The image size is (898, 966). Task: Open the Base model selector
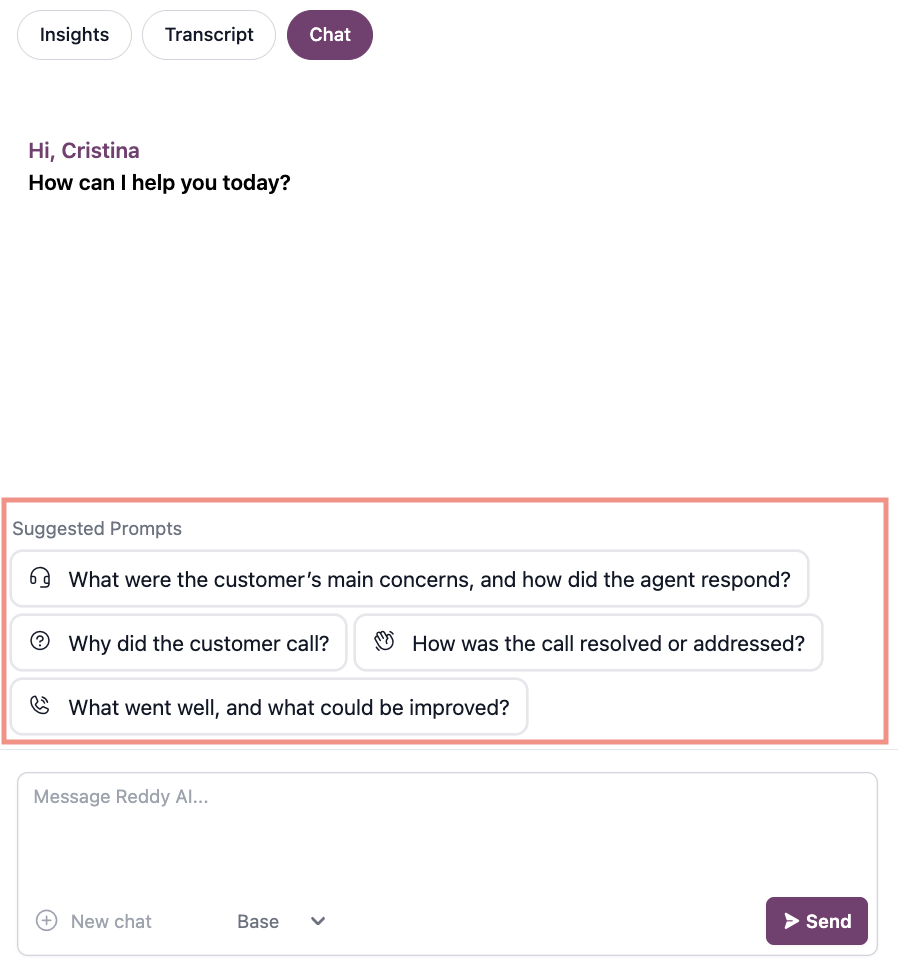click(x=280, y=921)
